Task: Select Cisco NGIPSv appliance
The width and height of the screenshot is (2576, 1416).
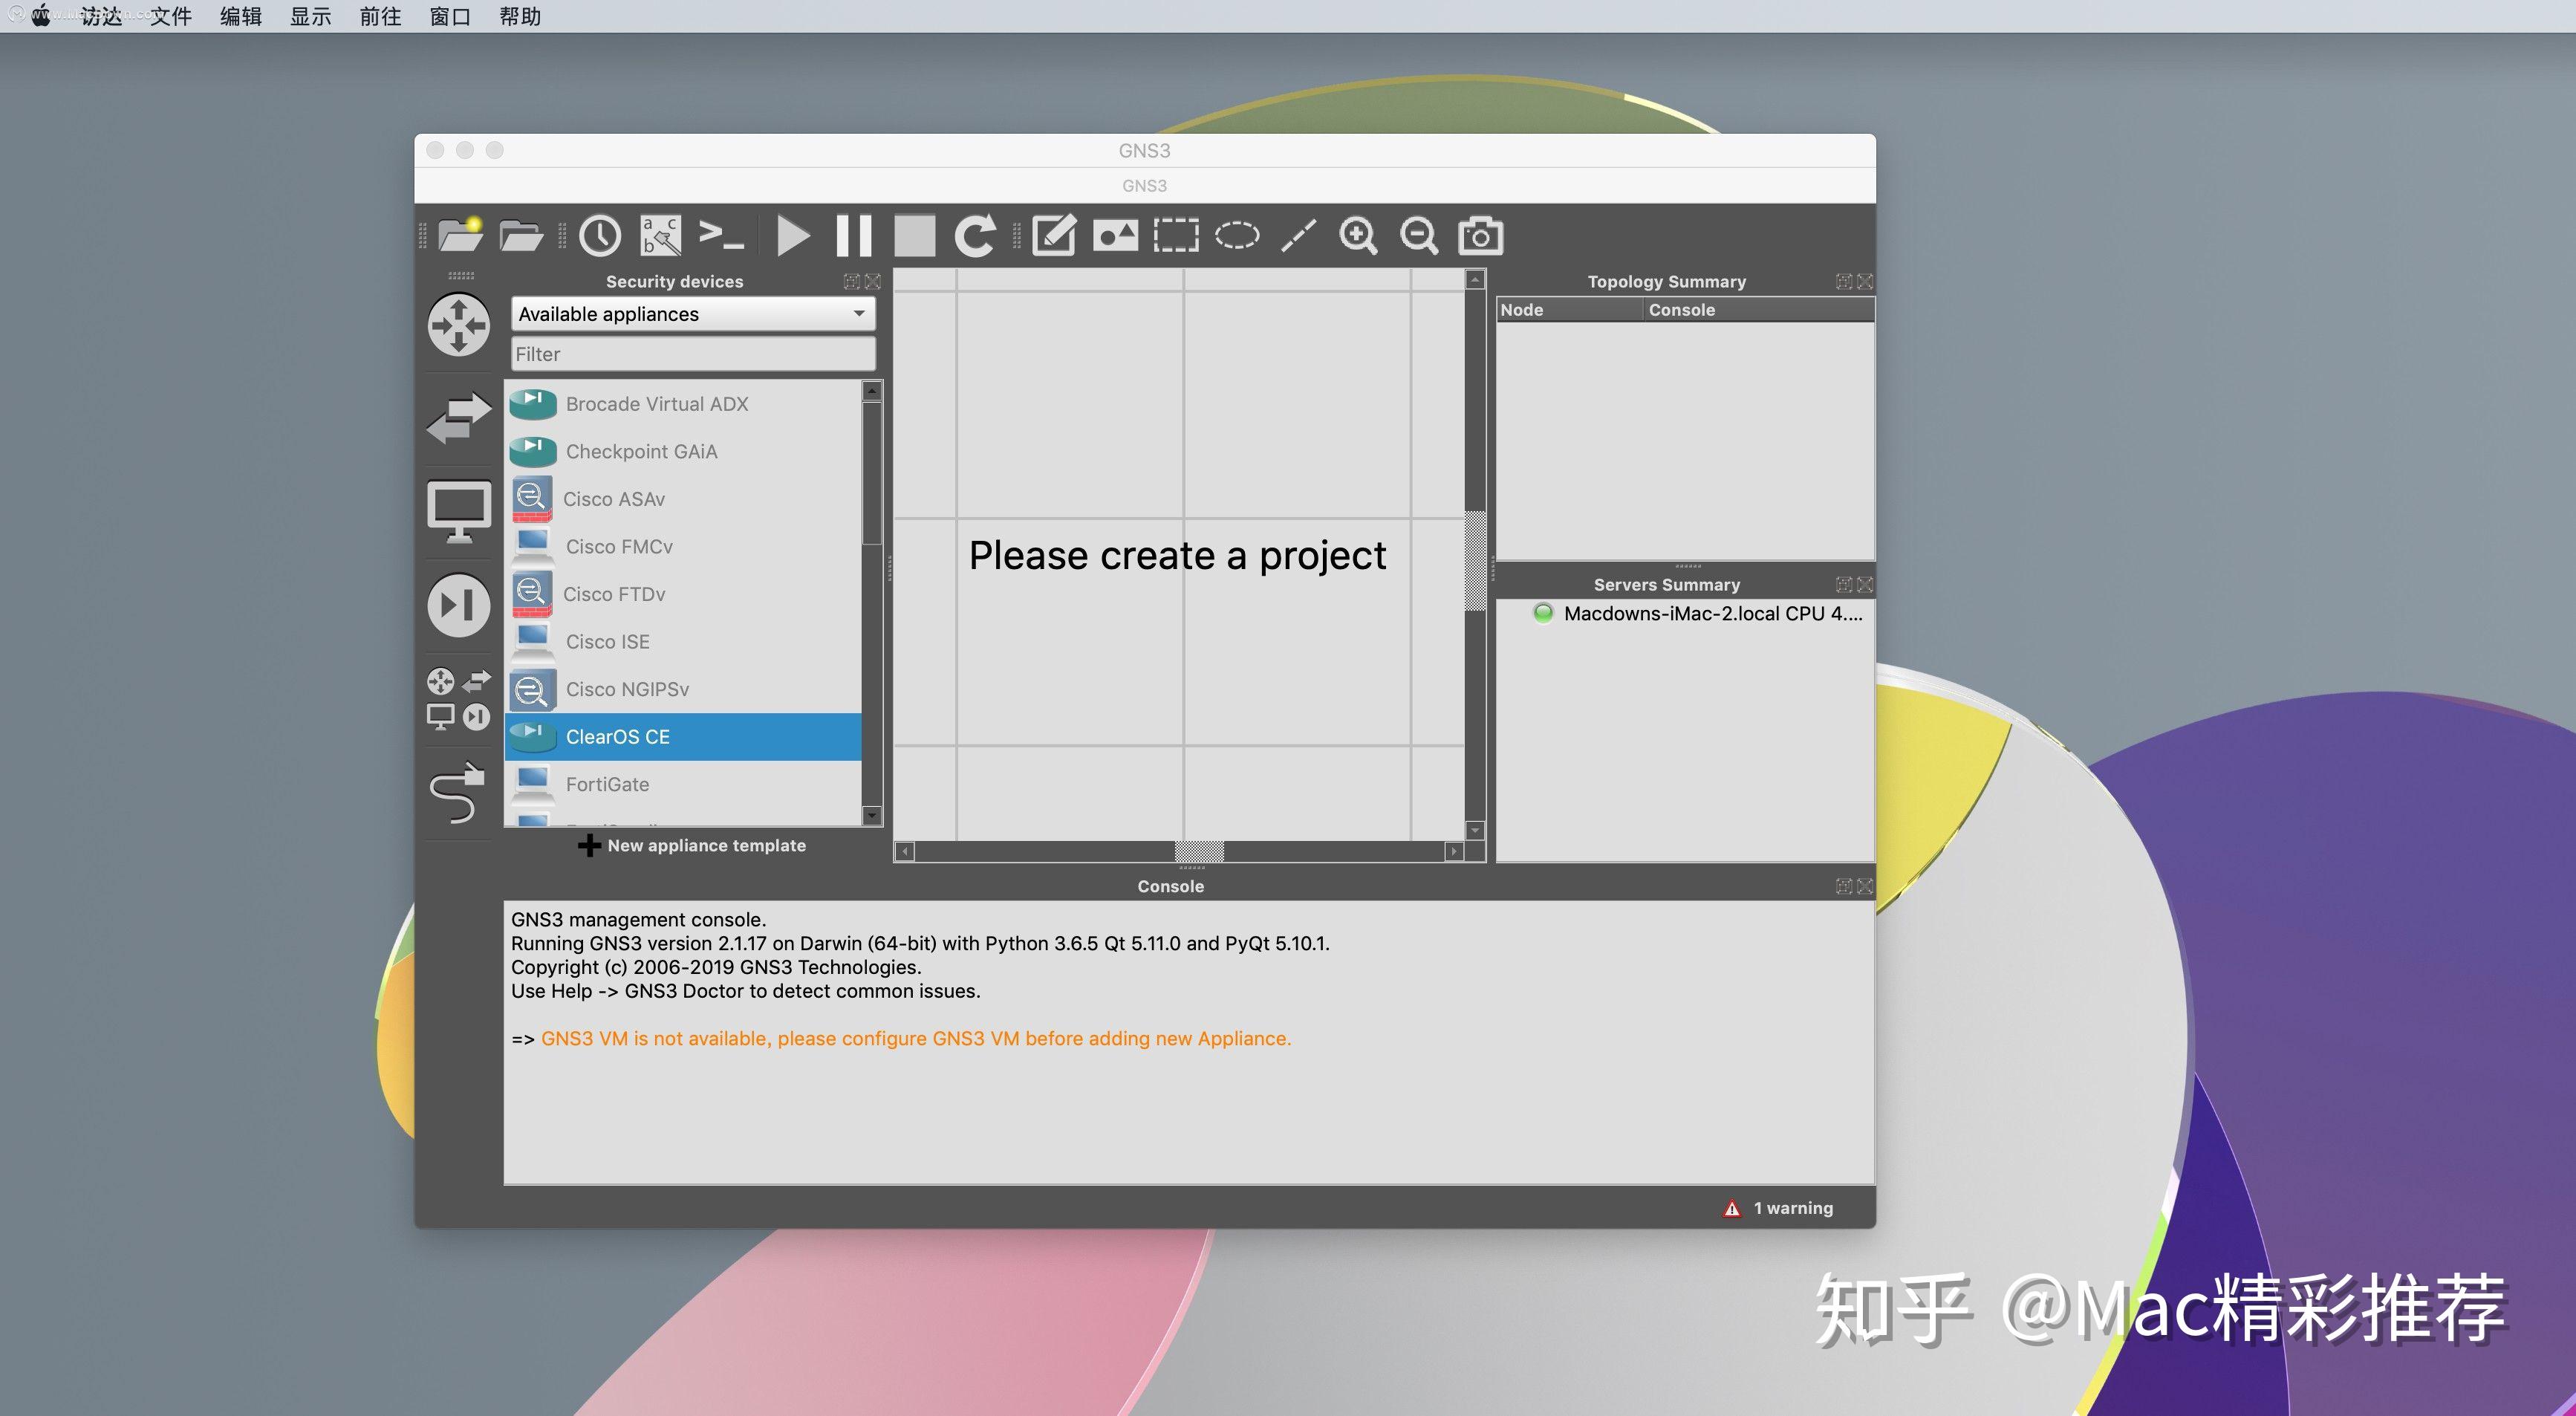Action: point(683,689)
